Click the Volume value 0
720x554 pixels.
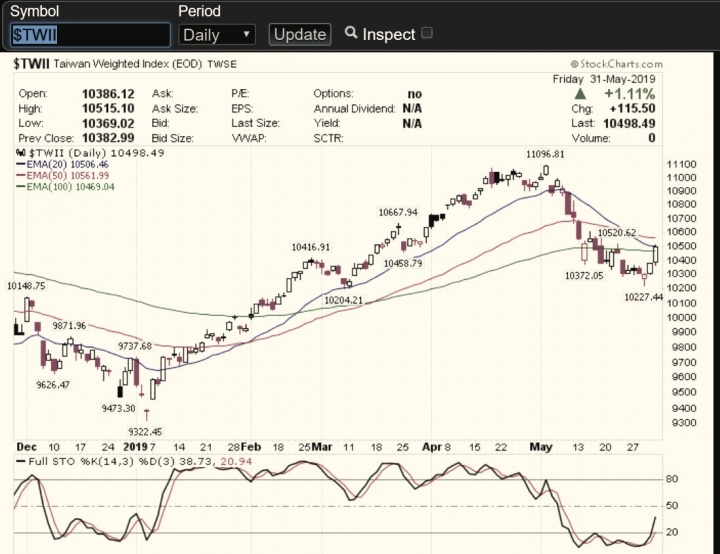click(x=652, y=138)
